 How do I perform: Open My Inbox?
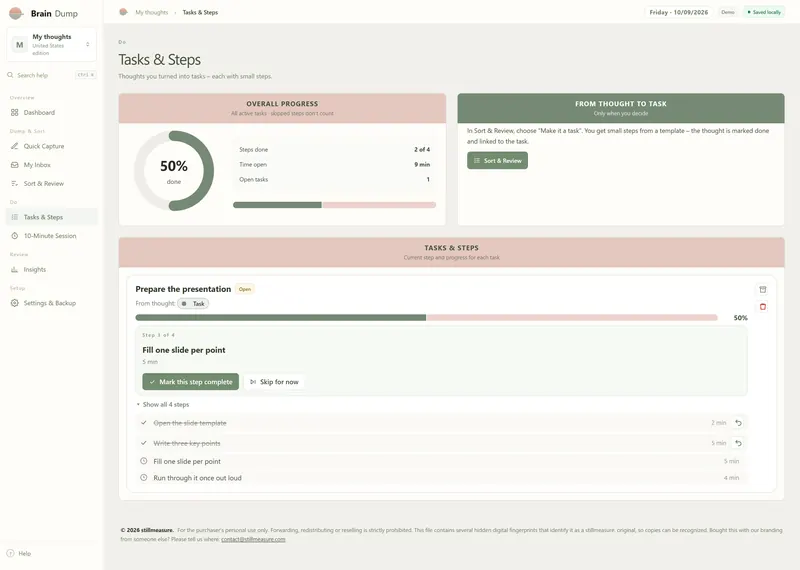pyautogui.click(x=52, y=165)
